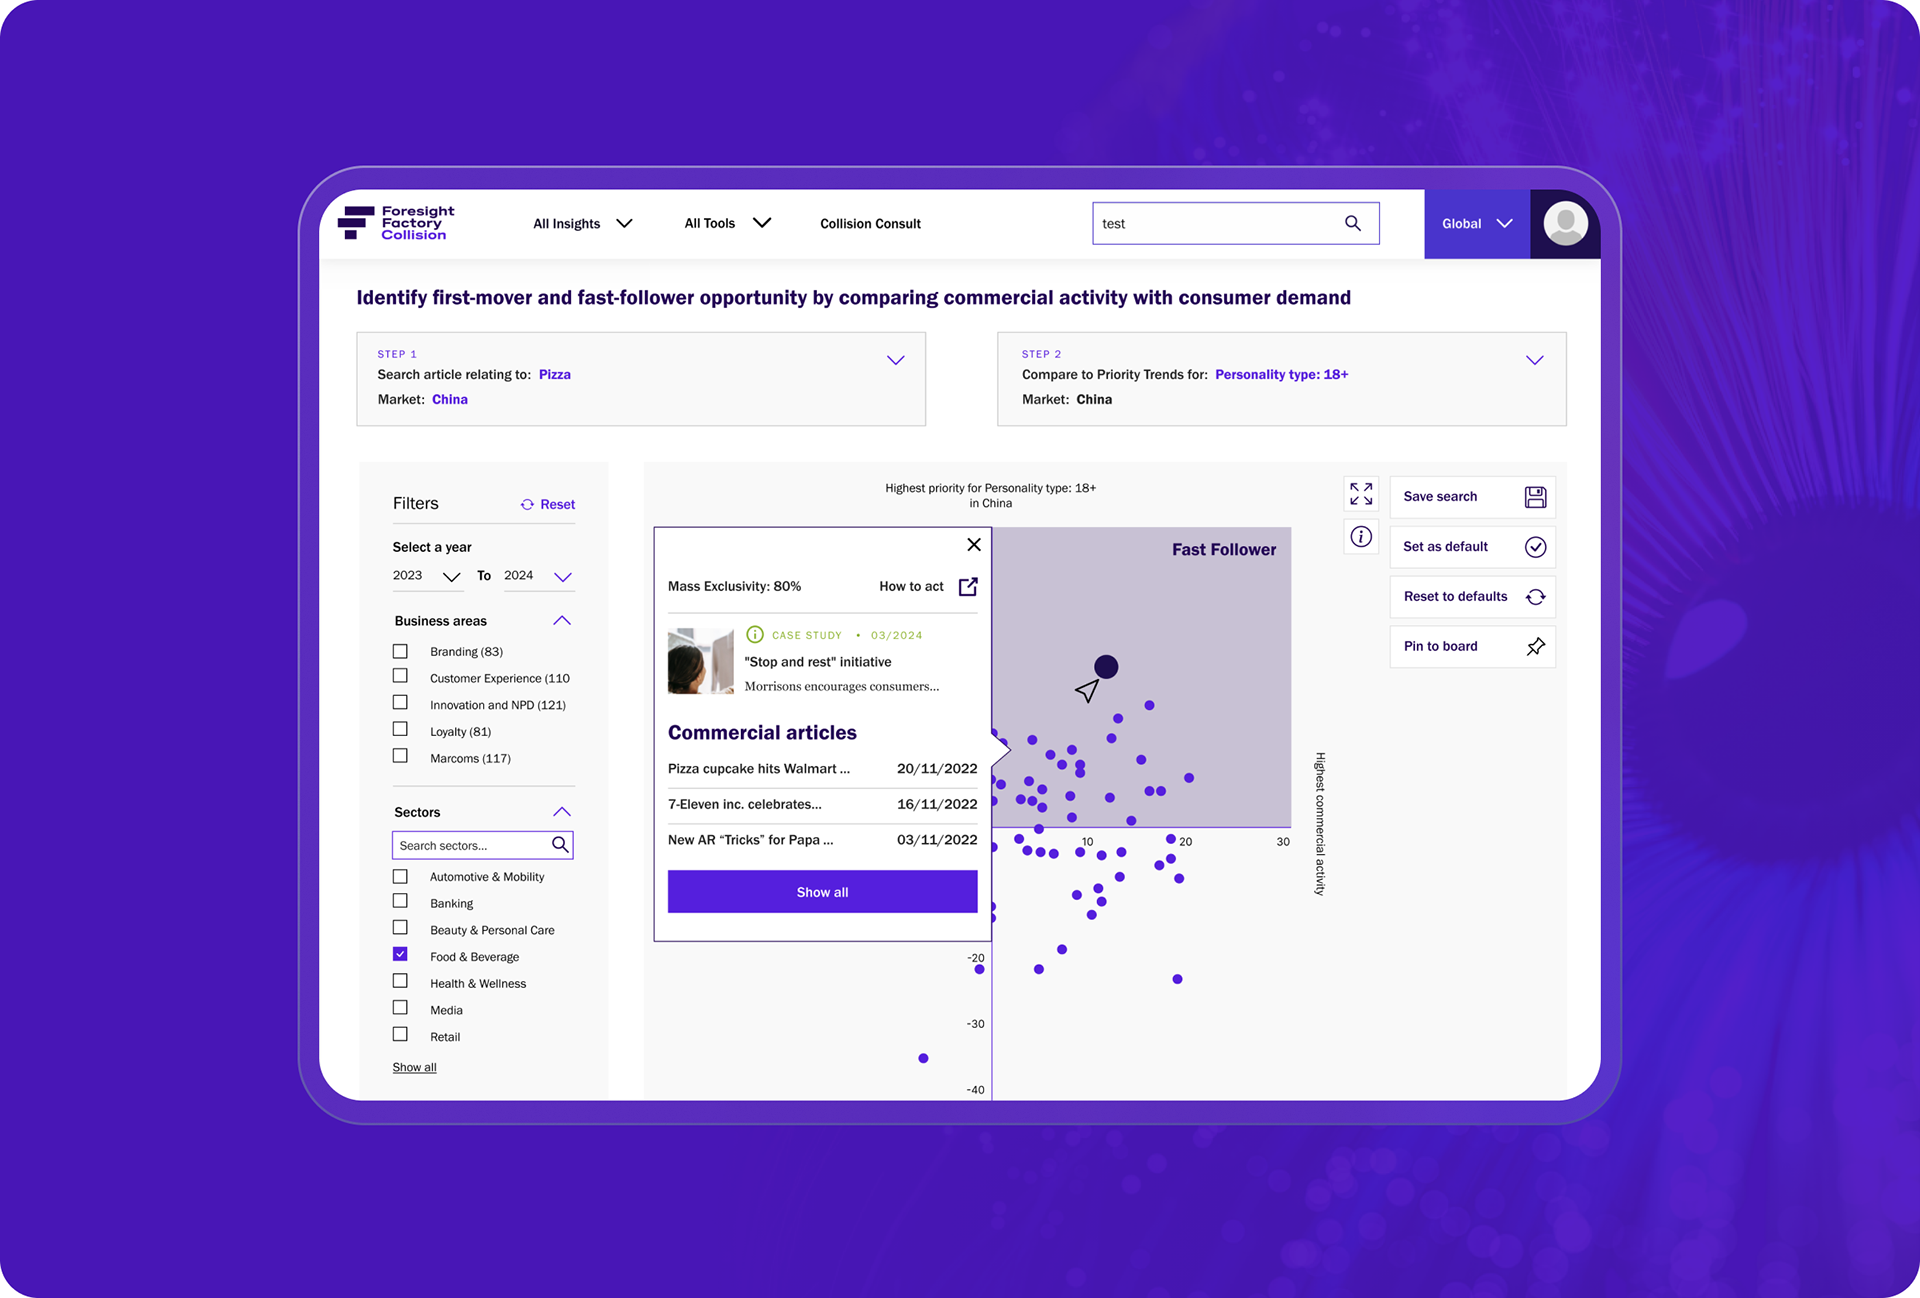Tick the Marcoms (117) checkbox
The width and height of the screenshot is (1920, 1298).
[x=400, y=756]
